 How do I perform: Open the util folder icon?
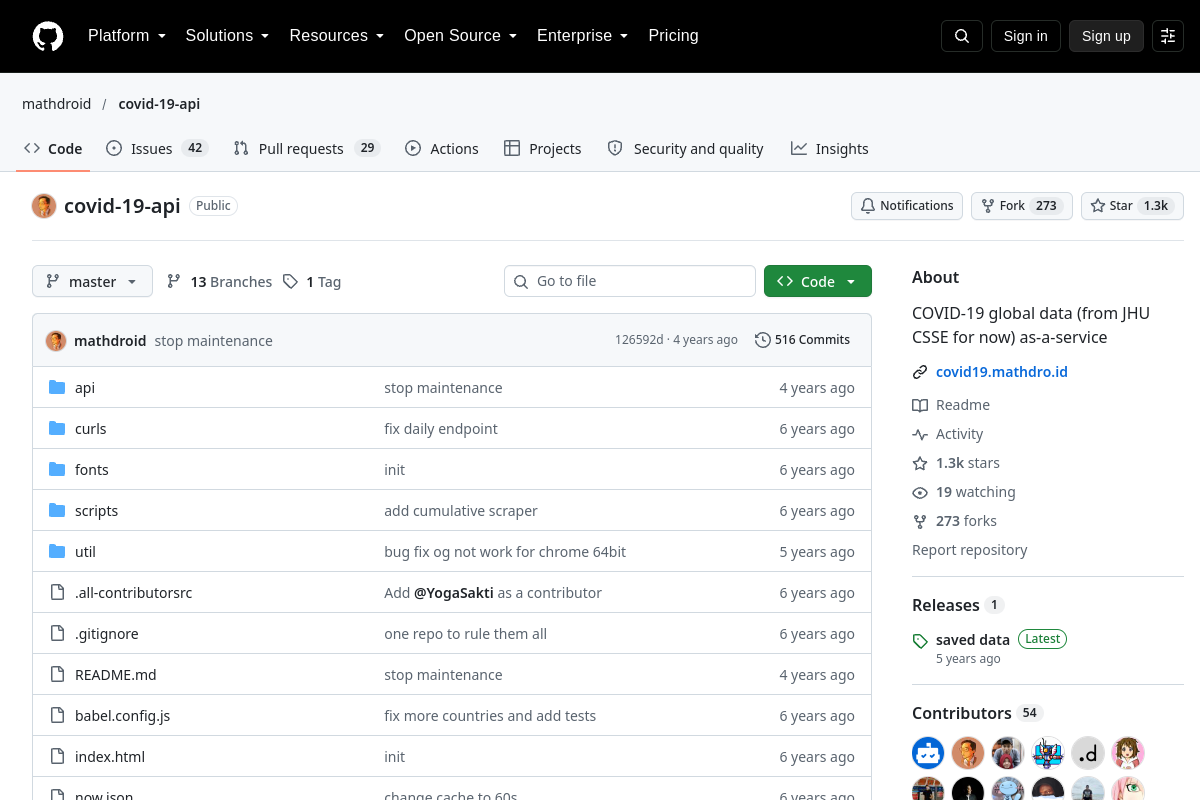[57, 551]
